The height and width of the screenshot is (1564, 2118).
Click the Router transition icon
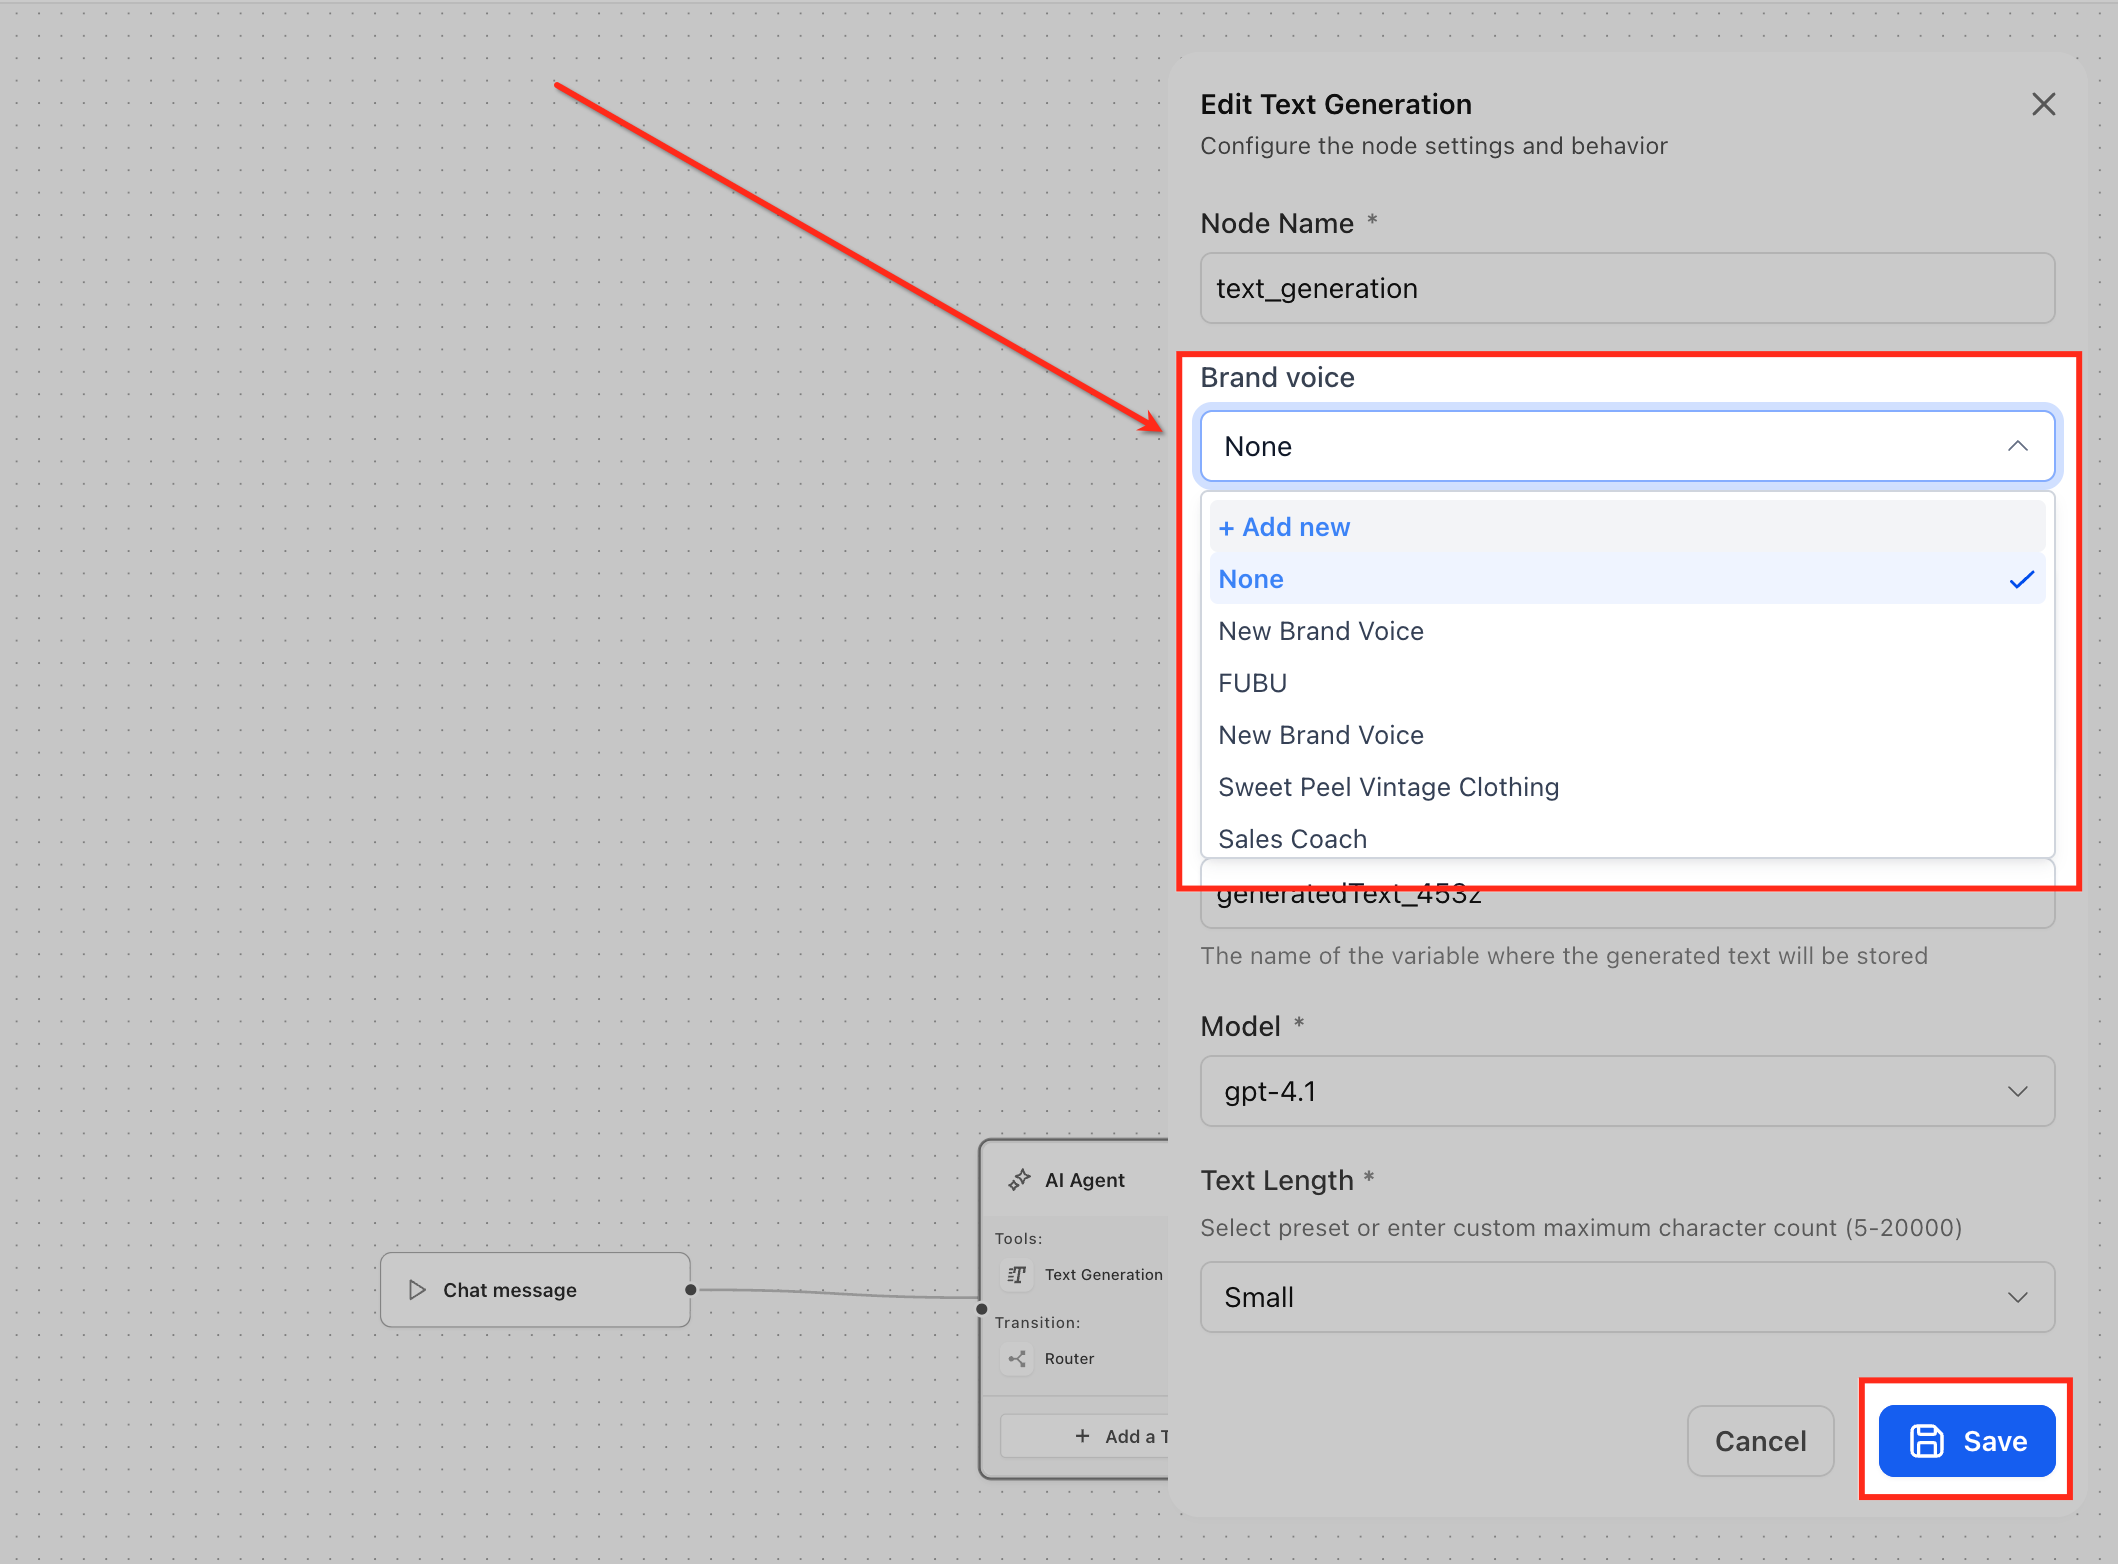[1017, 1358]
